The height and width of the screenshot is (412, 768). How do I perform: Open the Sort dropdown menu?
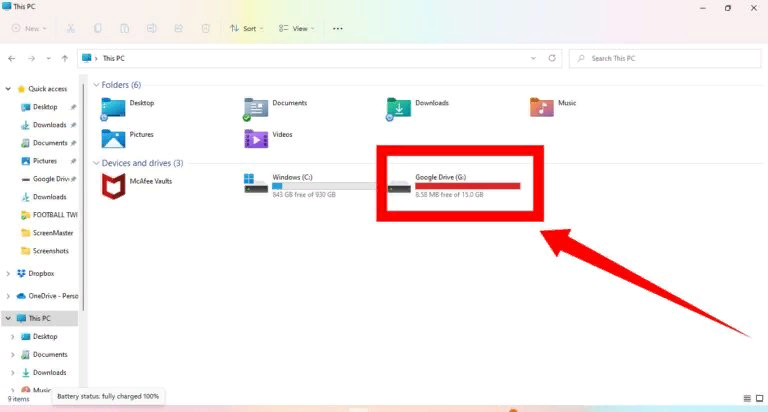(246, 28)
